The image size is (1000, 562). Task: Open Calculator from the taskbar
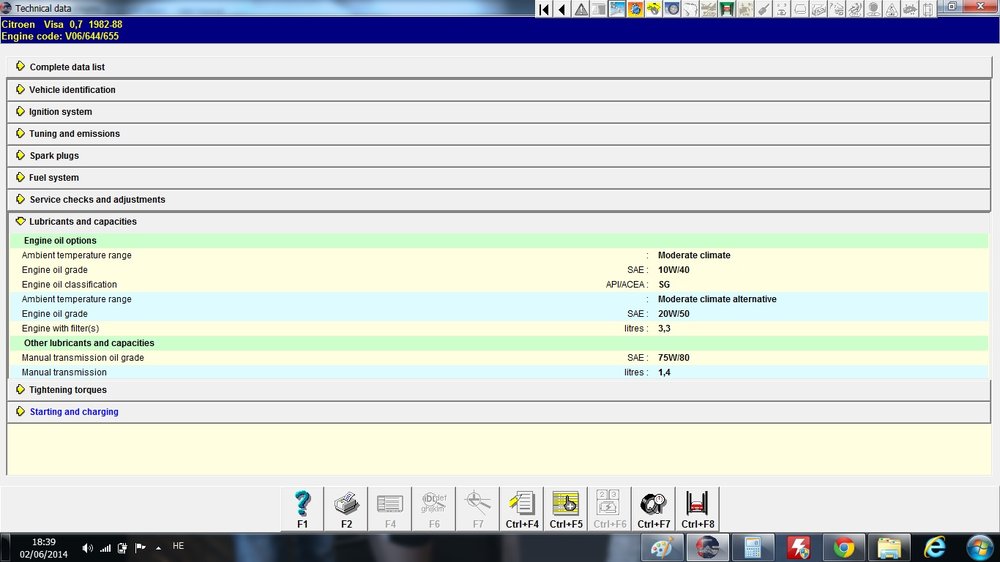pos(753,547)
